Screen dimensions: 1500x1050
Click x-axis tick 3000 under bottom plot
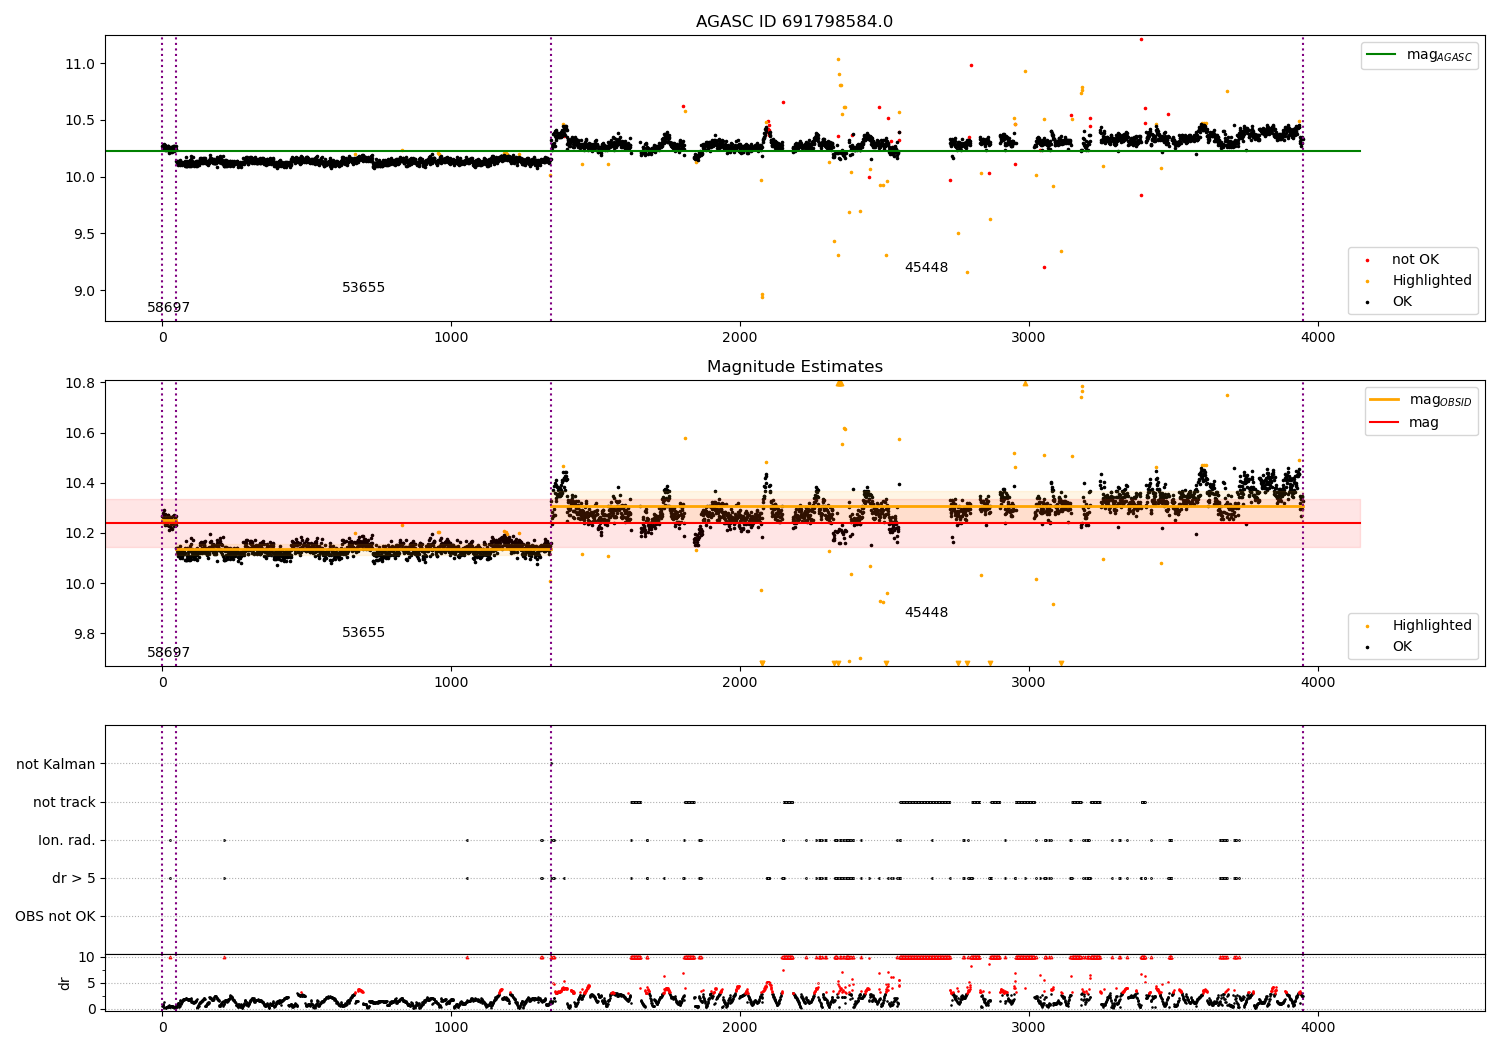pos(1029,1028)
